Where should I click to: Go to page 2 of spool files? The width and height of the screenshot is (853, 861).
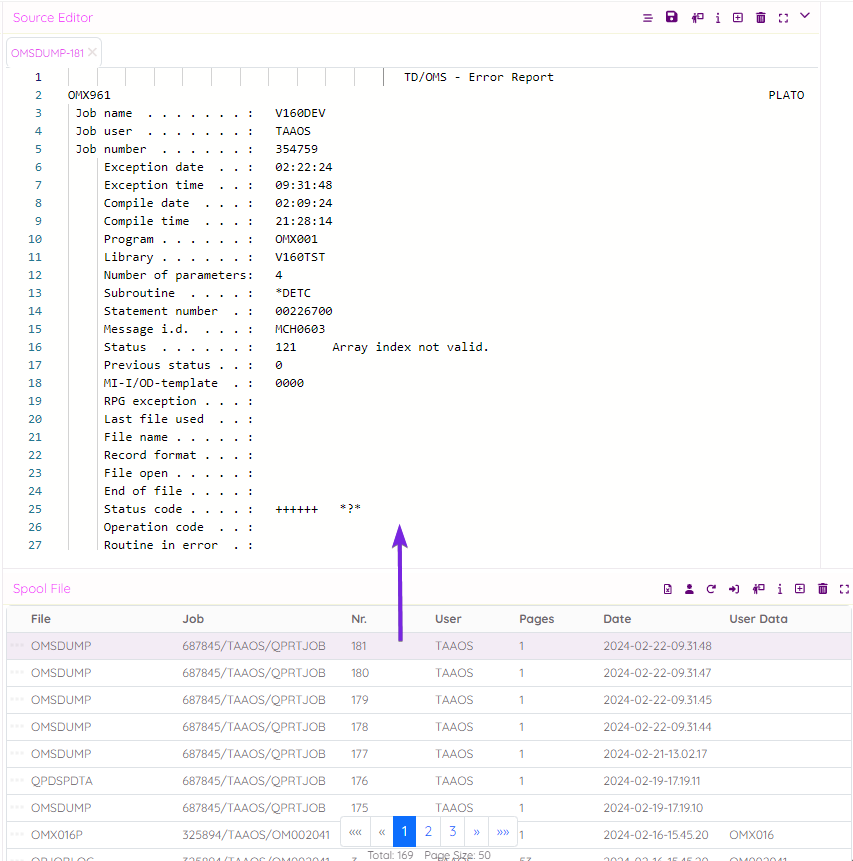tap(428, 831)
